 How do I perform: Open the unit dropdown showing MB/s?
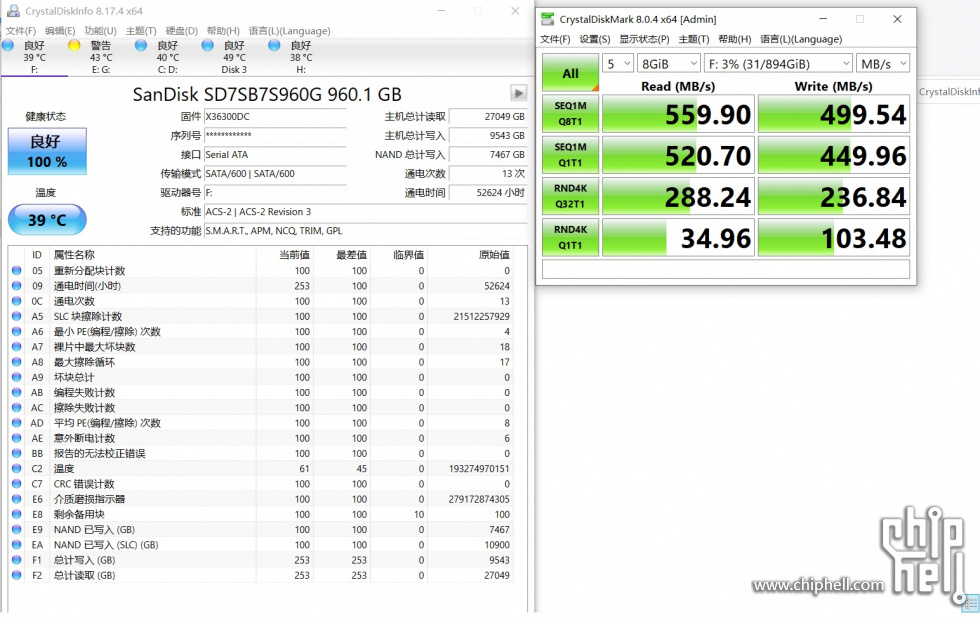point(882,63)
